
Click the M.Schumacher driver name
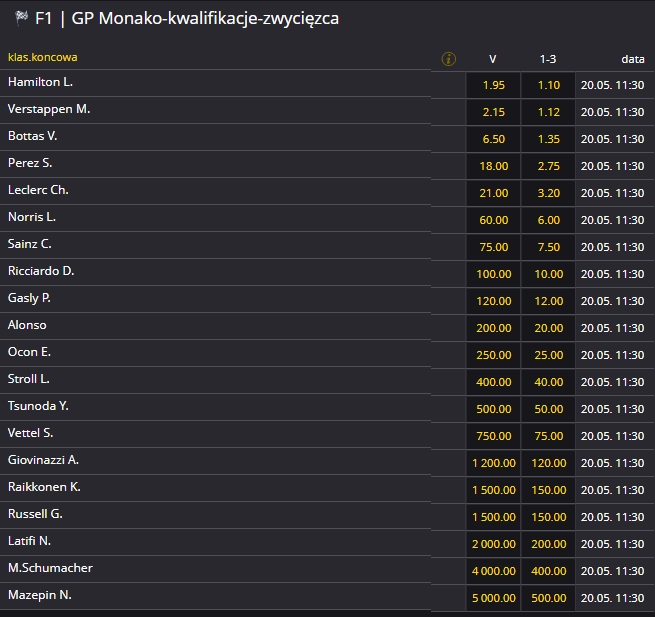(51, 568)
